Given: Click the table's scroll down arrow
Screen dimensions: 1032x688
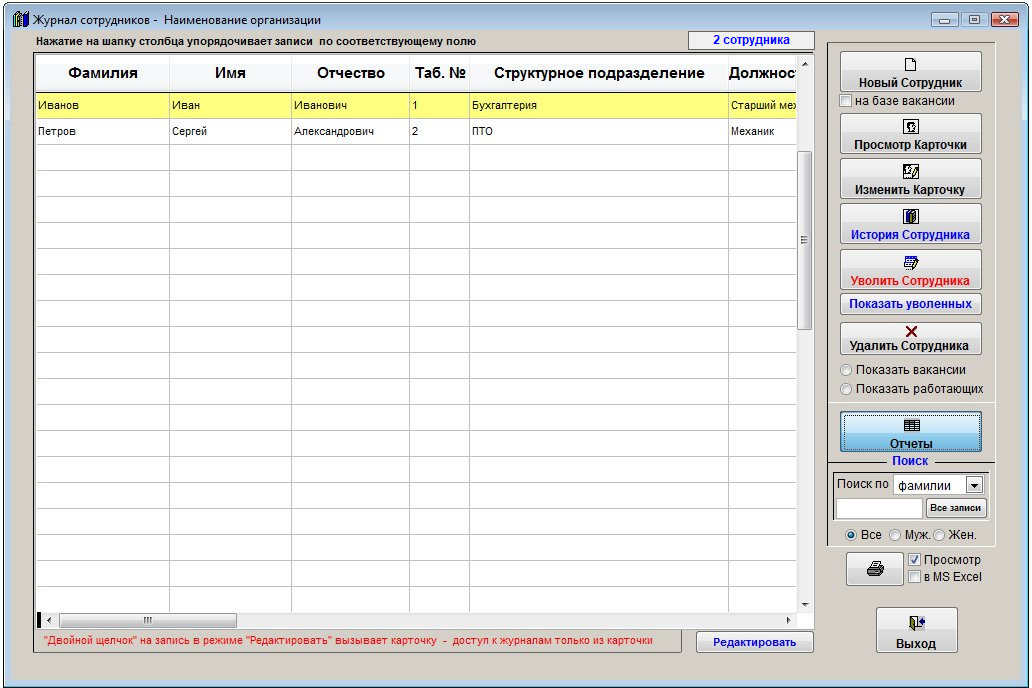Looking at the screenshot, I should [804, 604].
